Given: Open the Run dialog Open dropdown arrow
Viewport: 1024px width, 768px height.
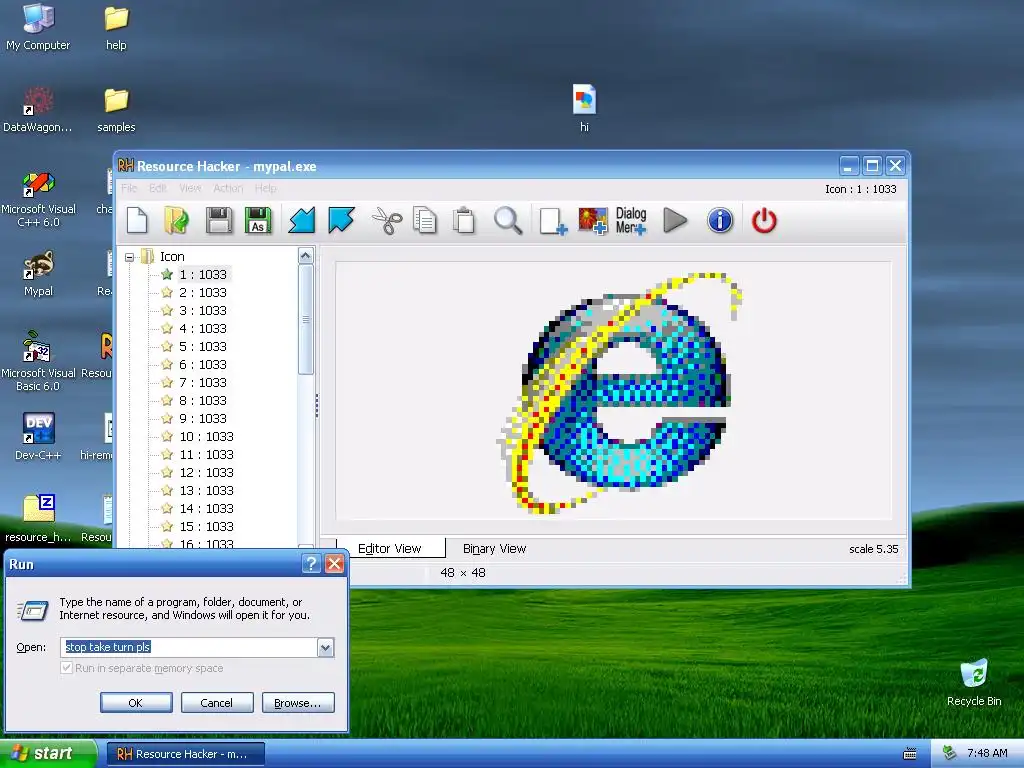Looking at the screenshot, I should (x=325, y=647).
